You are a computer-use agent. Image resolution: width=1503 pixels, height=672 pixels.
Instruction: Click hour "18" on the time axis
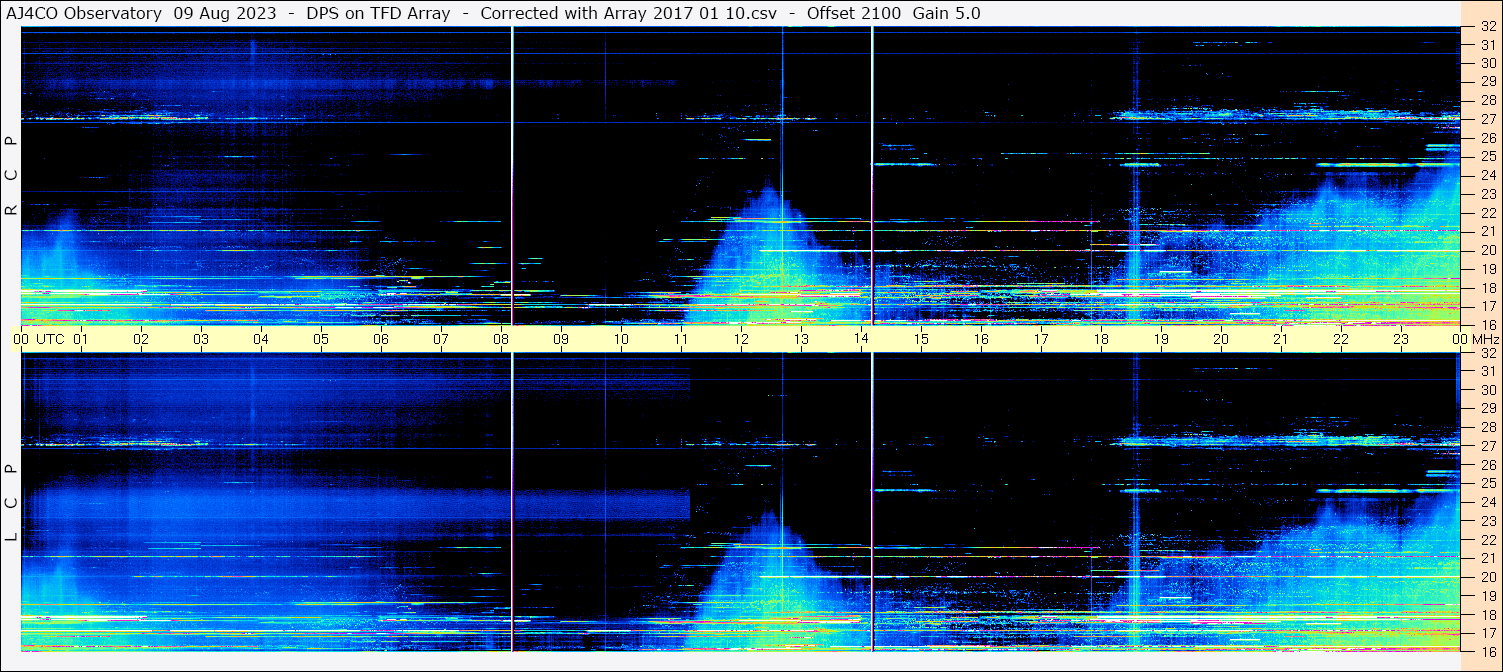coord(1101,339)
